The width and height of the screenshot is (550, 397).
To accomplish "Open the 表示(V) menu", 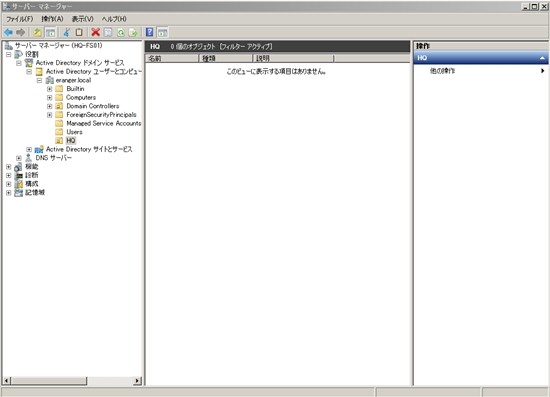I will click(x=83, y=19).
